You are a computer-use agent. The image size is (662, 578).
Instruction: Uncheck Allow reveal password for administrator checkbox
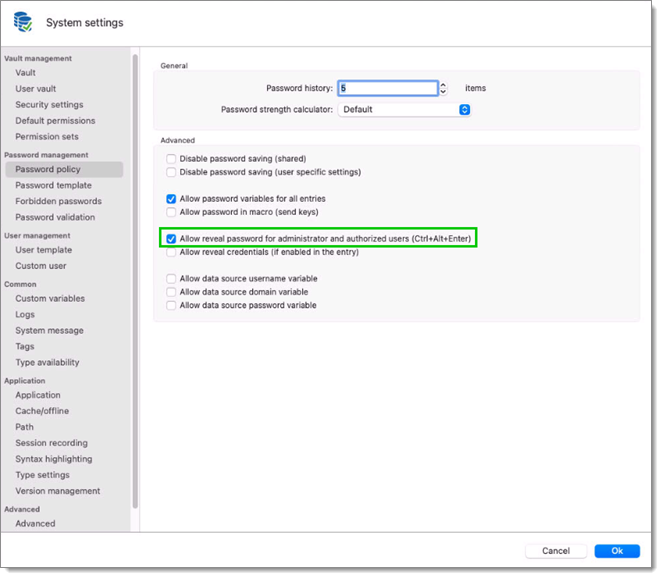pos(171,239)
